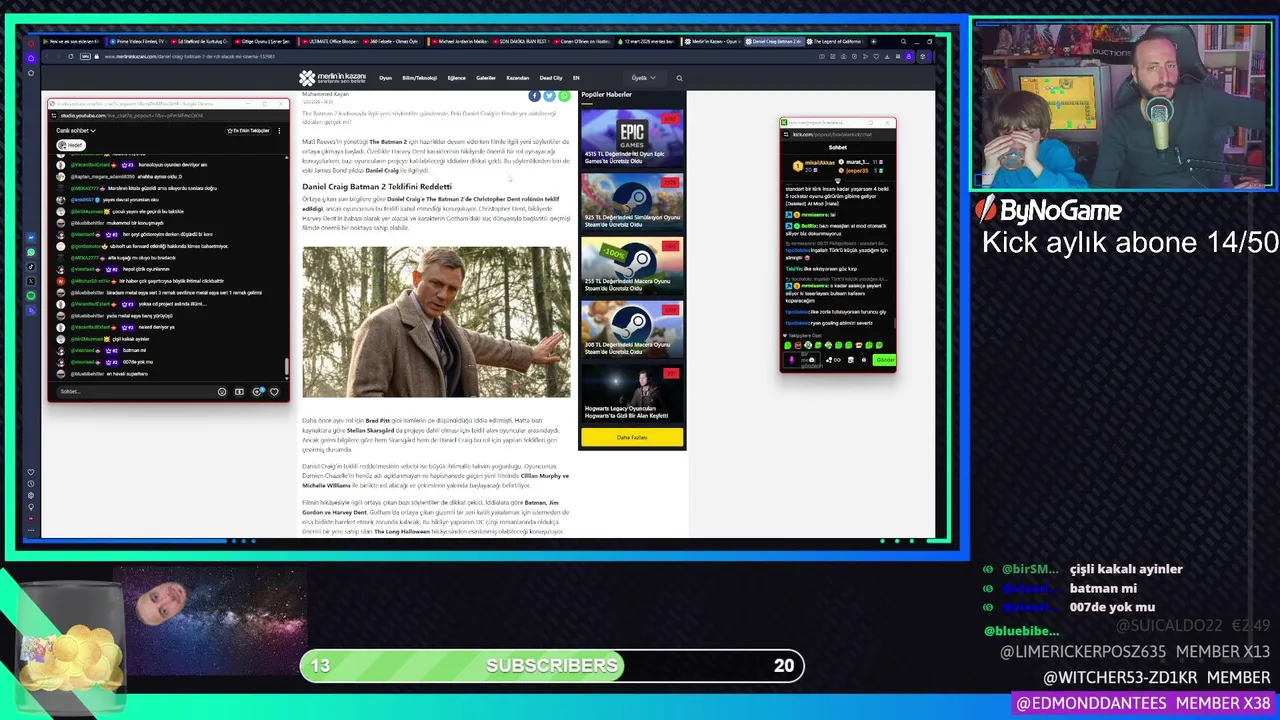Open the Merlin'in Kazanı site logo
The width and height of the screenshot is (1280, 720).
(x=332, y=78)
